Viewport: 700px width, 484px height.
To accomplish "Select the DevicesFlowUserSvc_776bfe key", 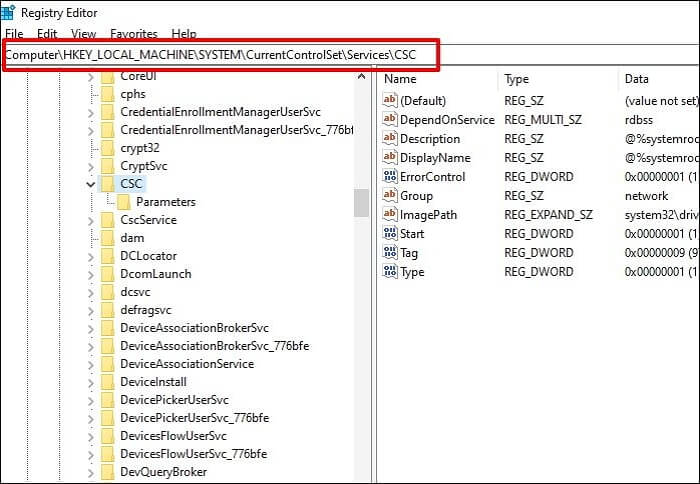I will [193, 454].
